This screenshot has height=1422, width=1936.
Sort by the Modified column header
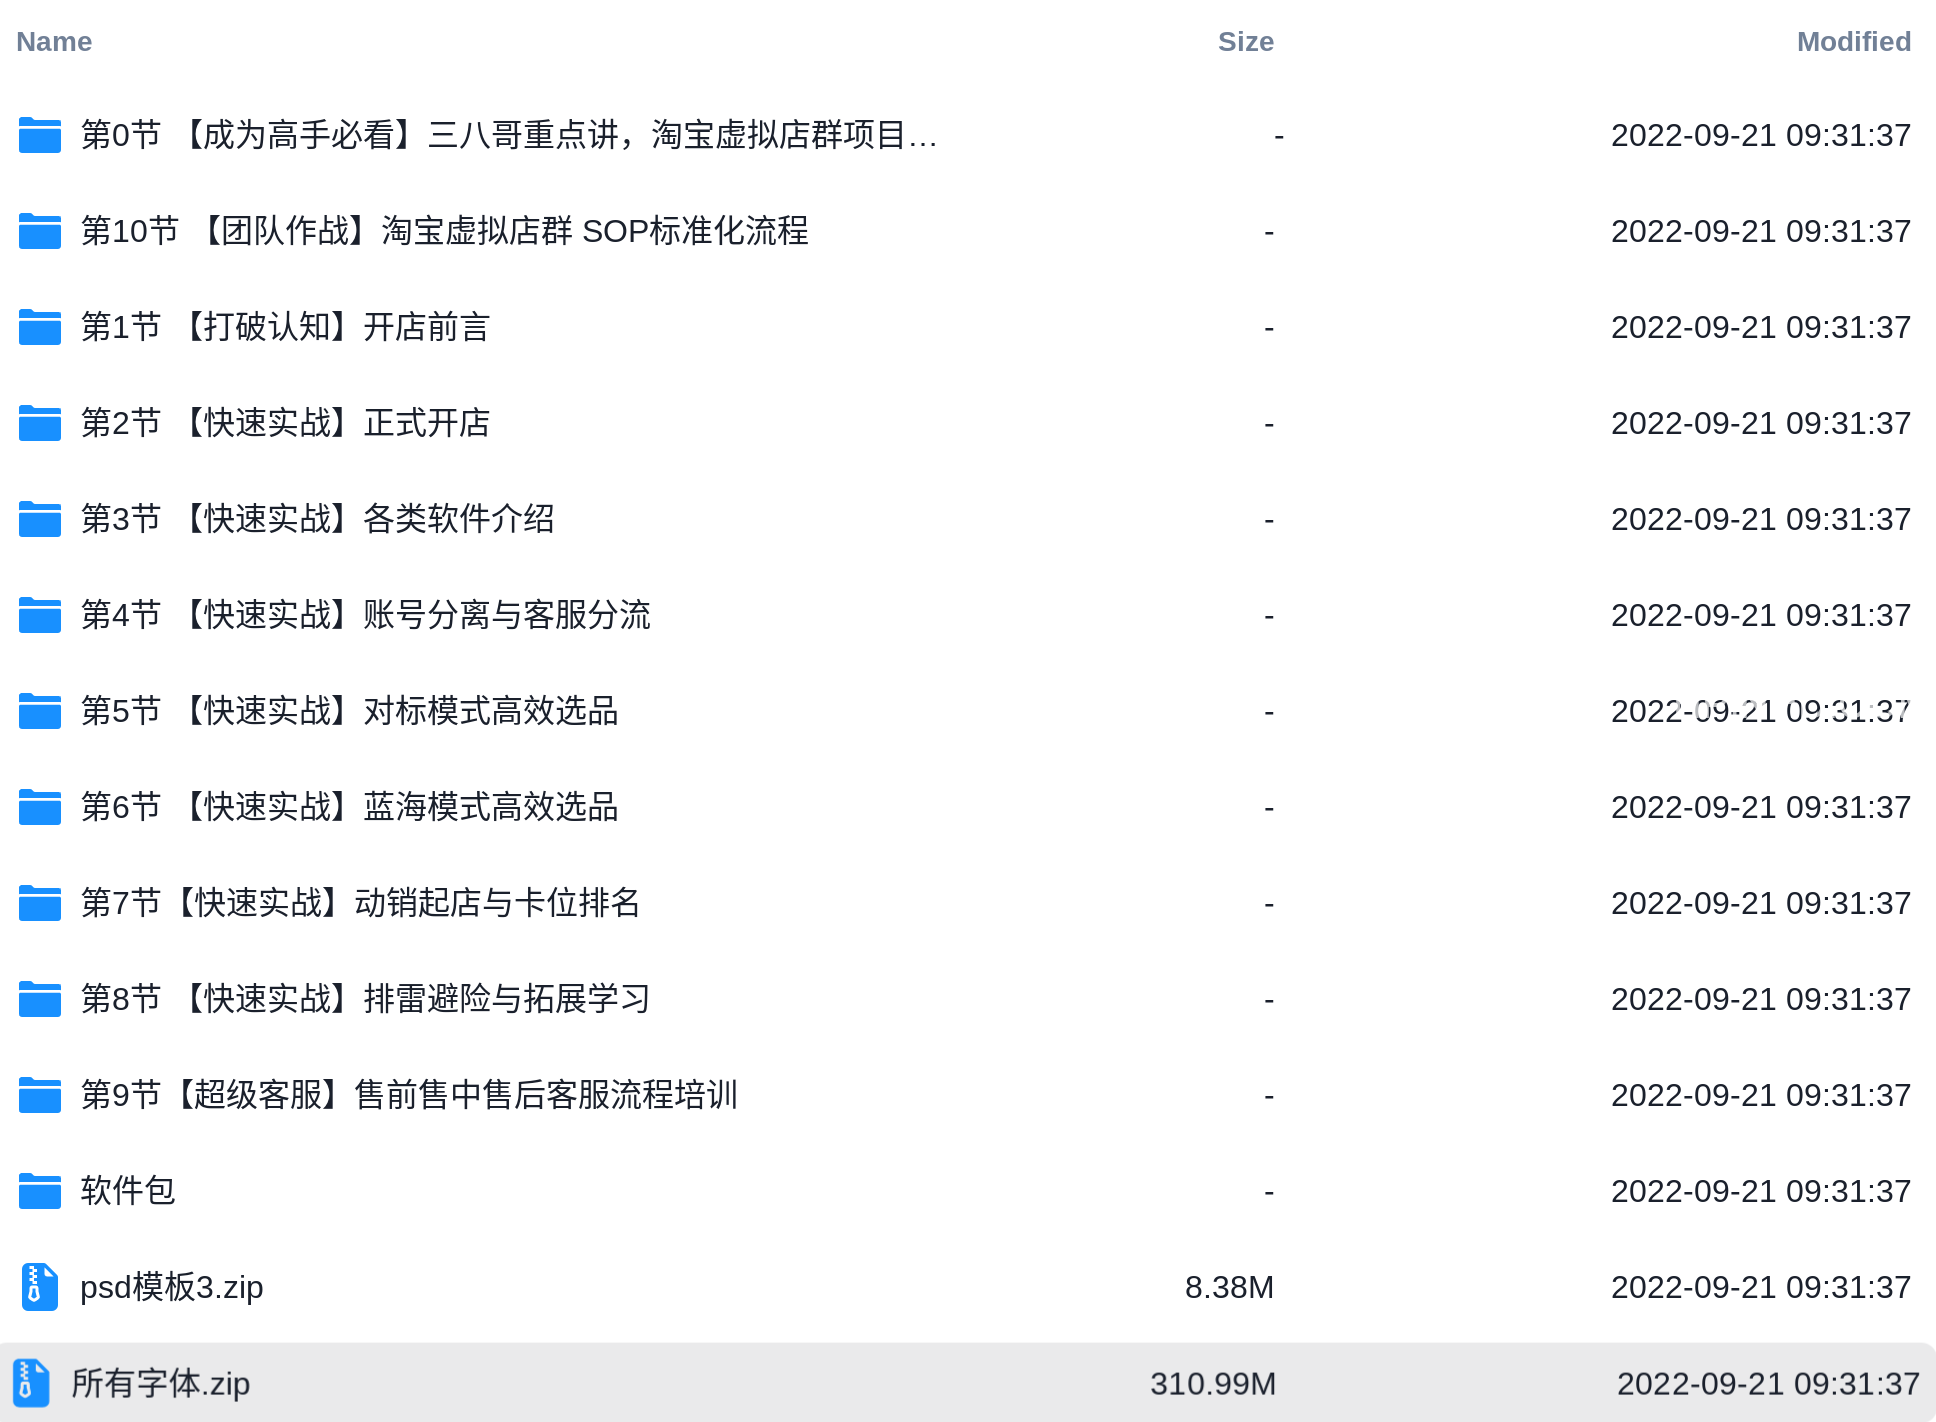coord(1853,42)
